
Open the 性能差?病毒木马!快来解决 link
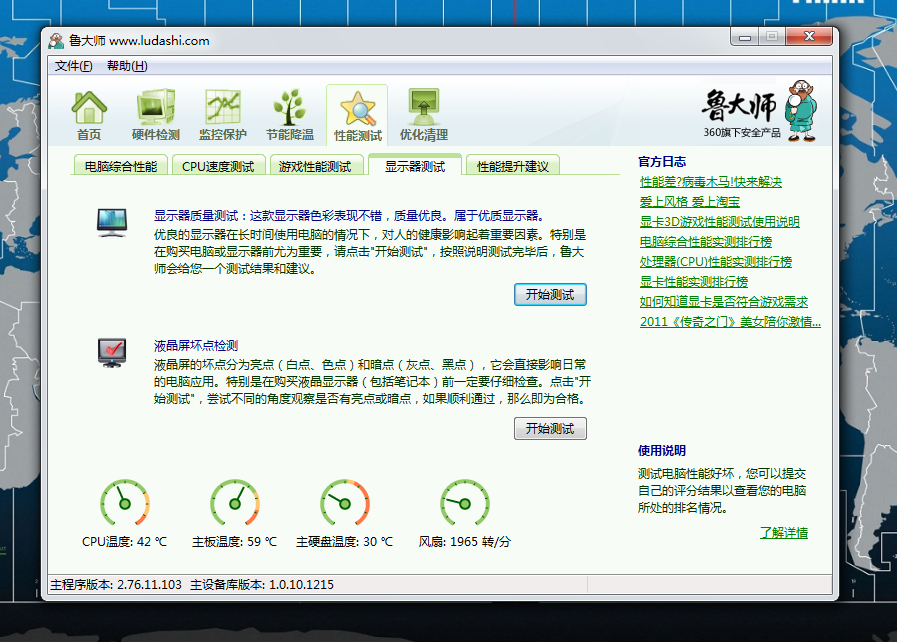(711, 182)
